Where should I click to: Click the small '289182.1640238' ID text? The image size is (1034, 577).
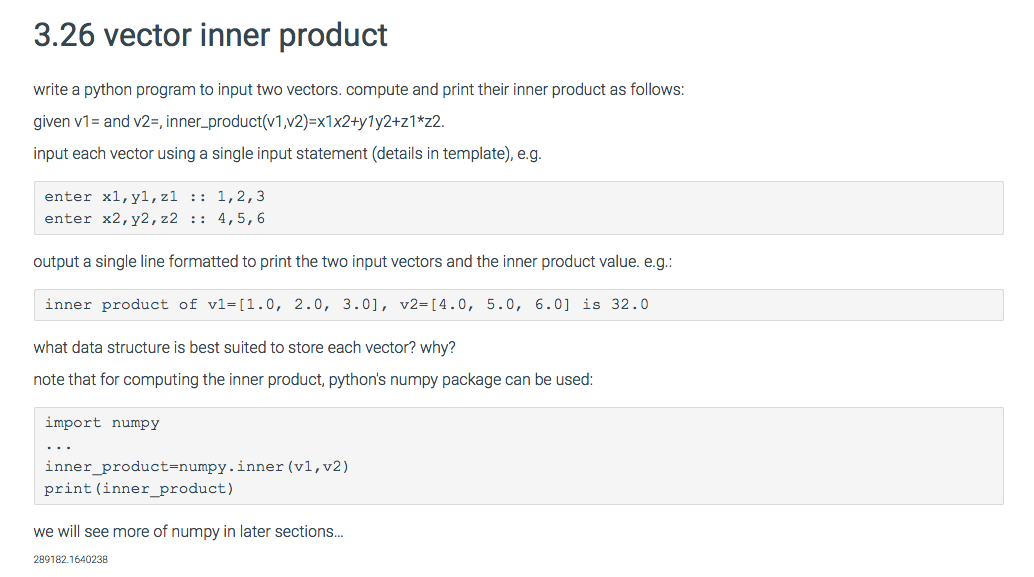[70, 560]
